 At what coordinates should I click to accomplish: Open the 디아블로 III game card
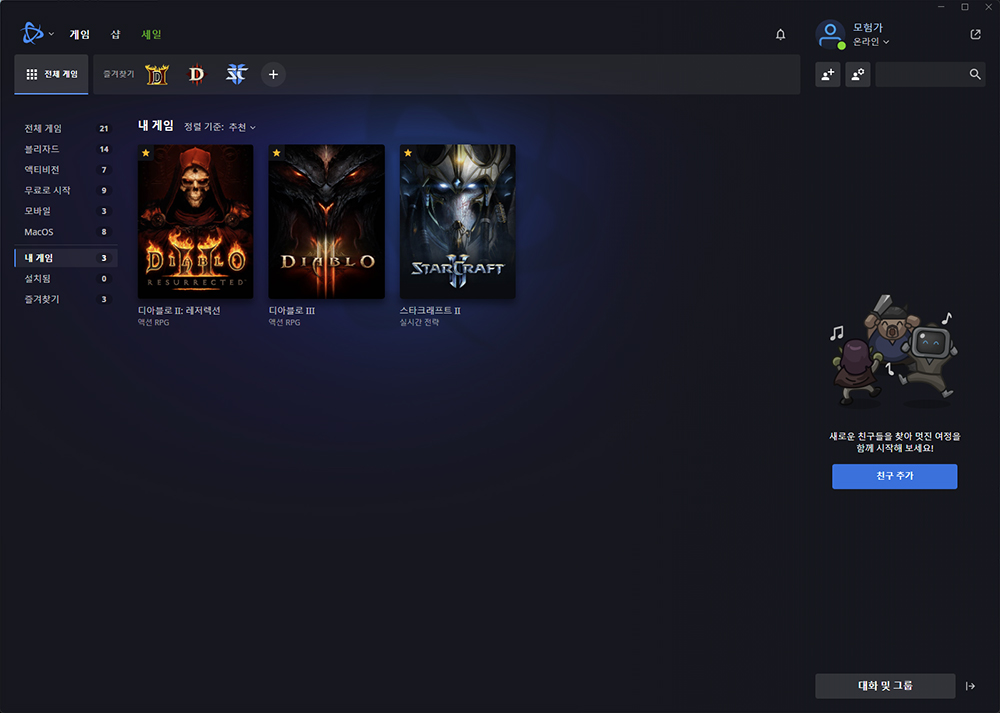coord(327,222)
